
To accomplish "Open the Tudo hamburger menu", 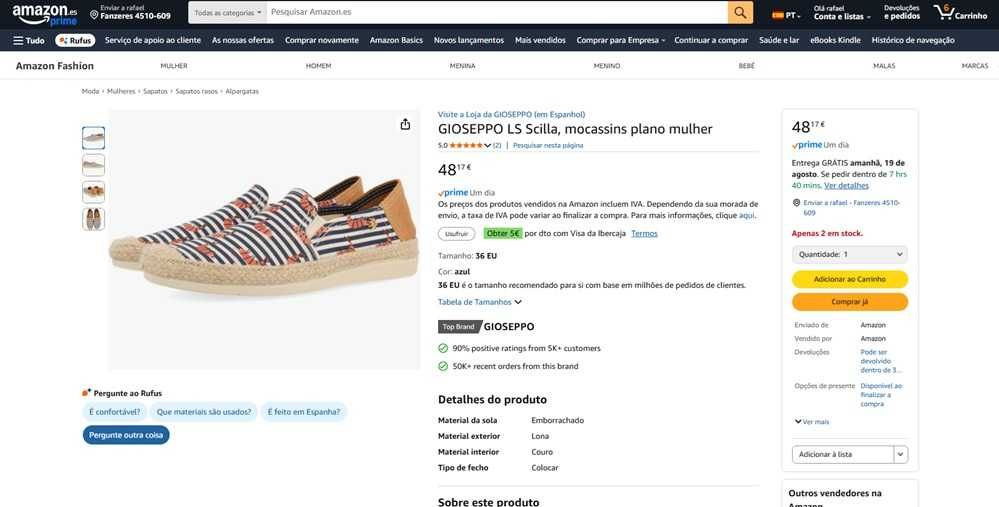I will click(x=29, y=40).
